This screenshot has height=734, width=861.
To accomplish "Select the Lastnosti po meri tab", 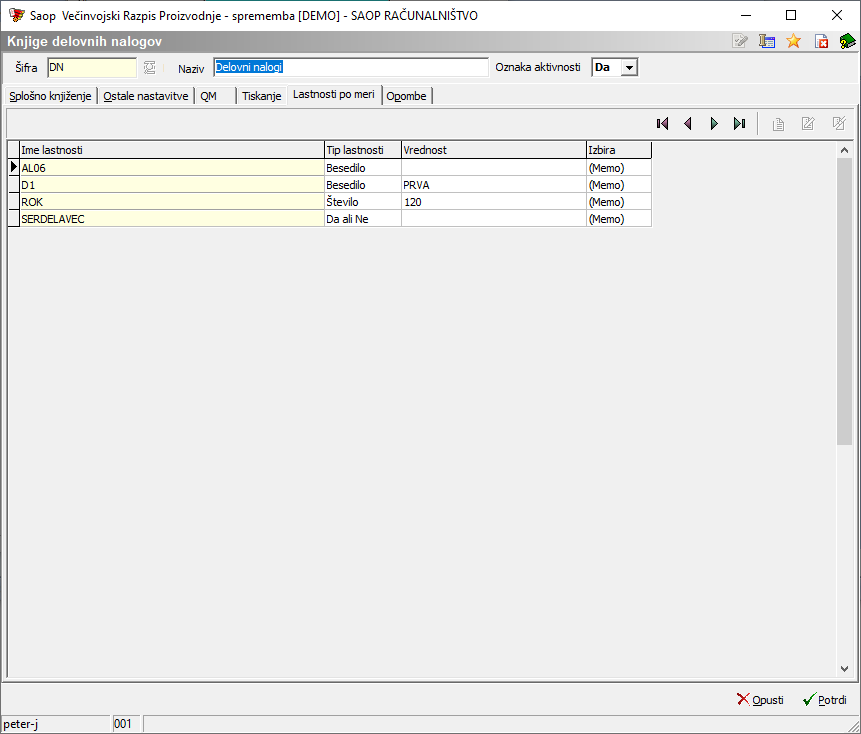I will pyautogui.click(x=334, y=94).
